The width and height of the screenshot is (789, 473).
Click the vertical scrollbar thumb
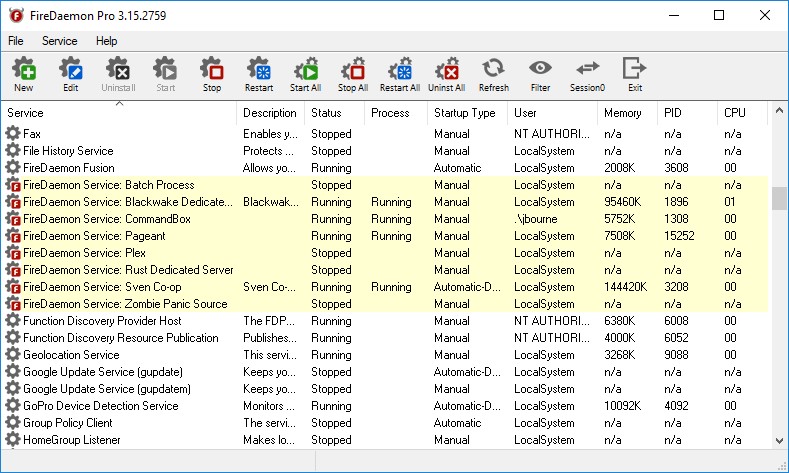point(779,198)
